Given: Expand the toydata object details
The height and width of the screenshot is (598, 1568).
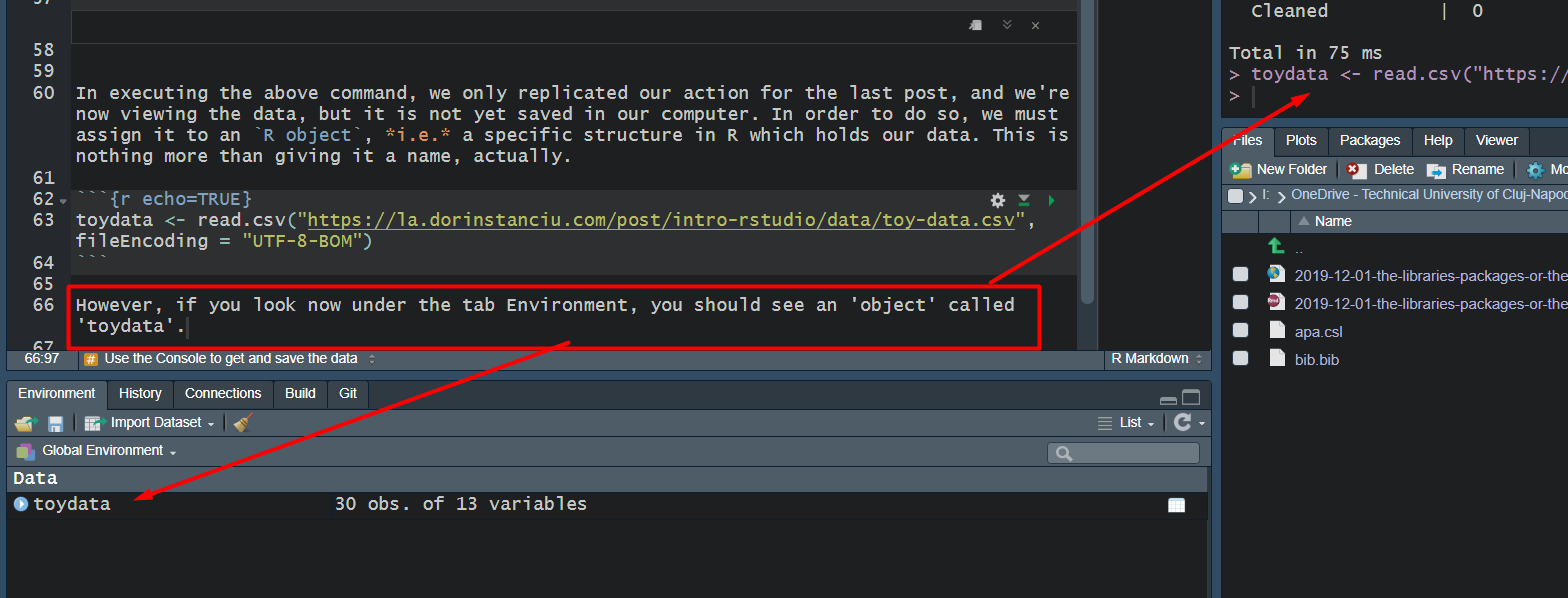Looking at the screenshot, I should tap(21, 505).
